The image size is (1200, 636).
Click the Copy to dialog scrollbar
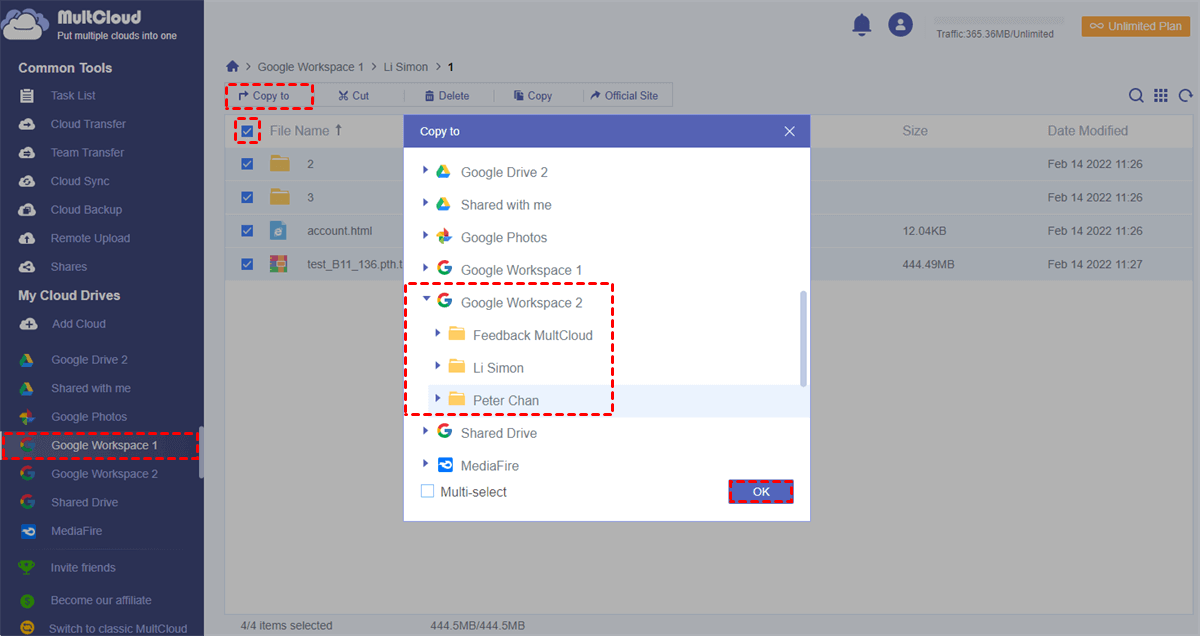tap(803, 338)
